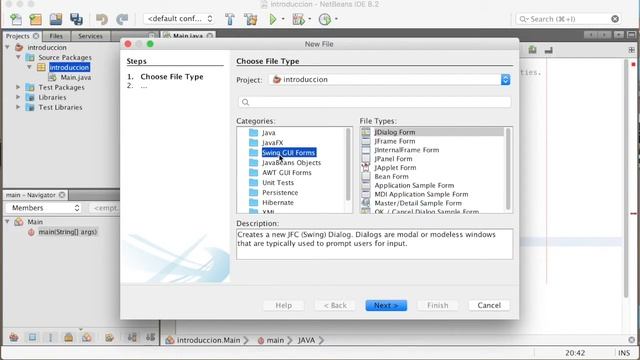Click the Finish button
This screenshot has width=640, height=360.
438,305
